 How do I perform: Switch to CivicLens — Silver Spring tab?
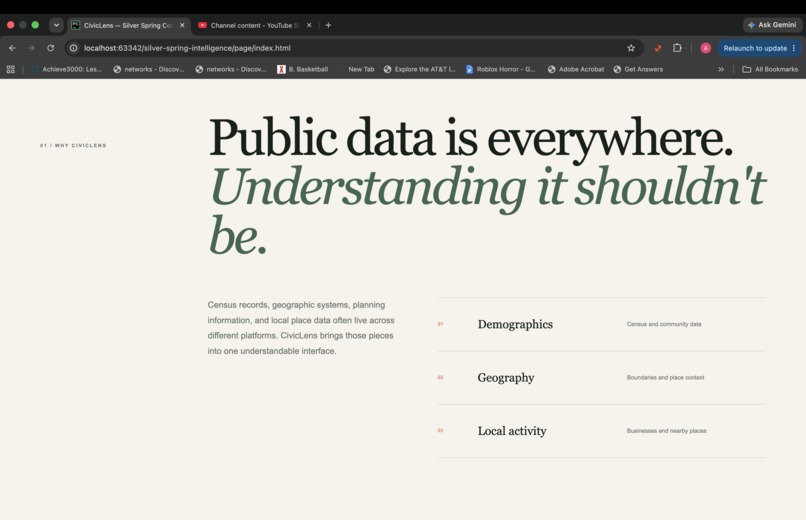(x=129, y=25)
